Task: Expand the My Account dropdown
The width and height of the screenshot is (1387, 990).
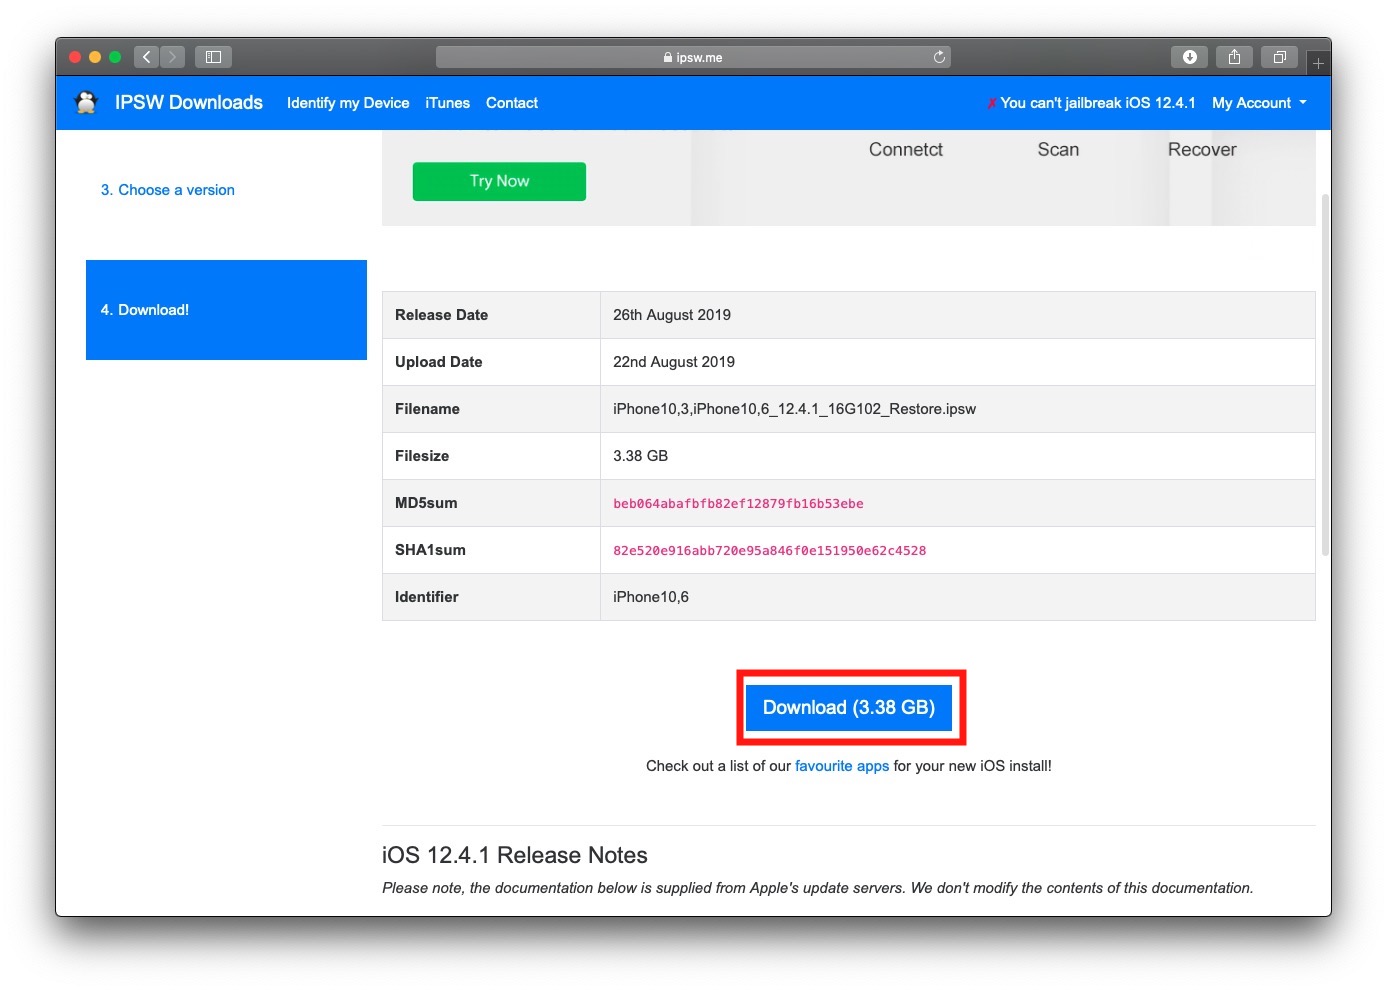Action: click(1259, 103)
